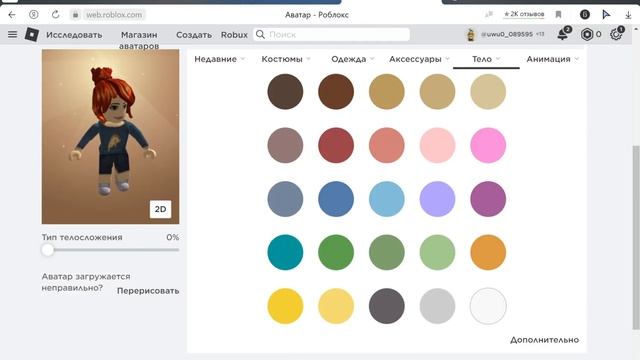The image size is (640, 360).
Task: Choose the hot pink color swatch
Action: click(x=488, y=145)
